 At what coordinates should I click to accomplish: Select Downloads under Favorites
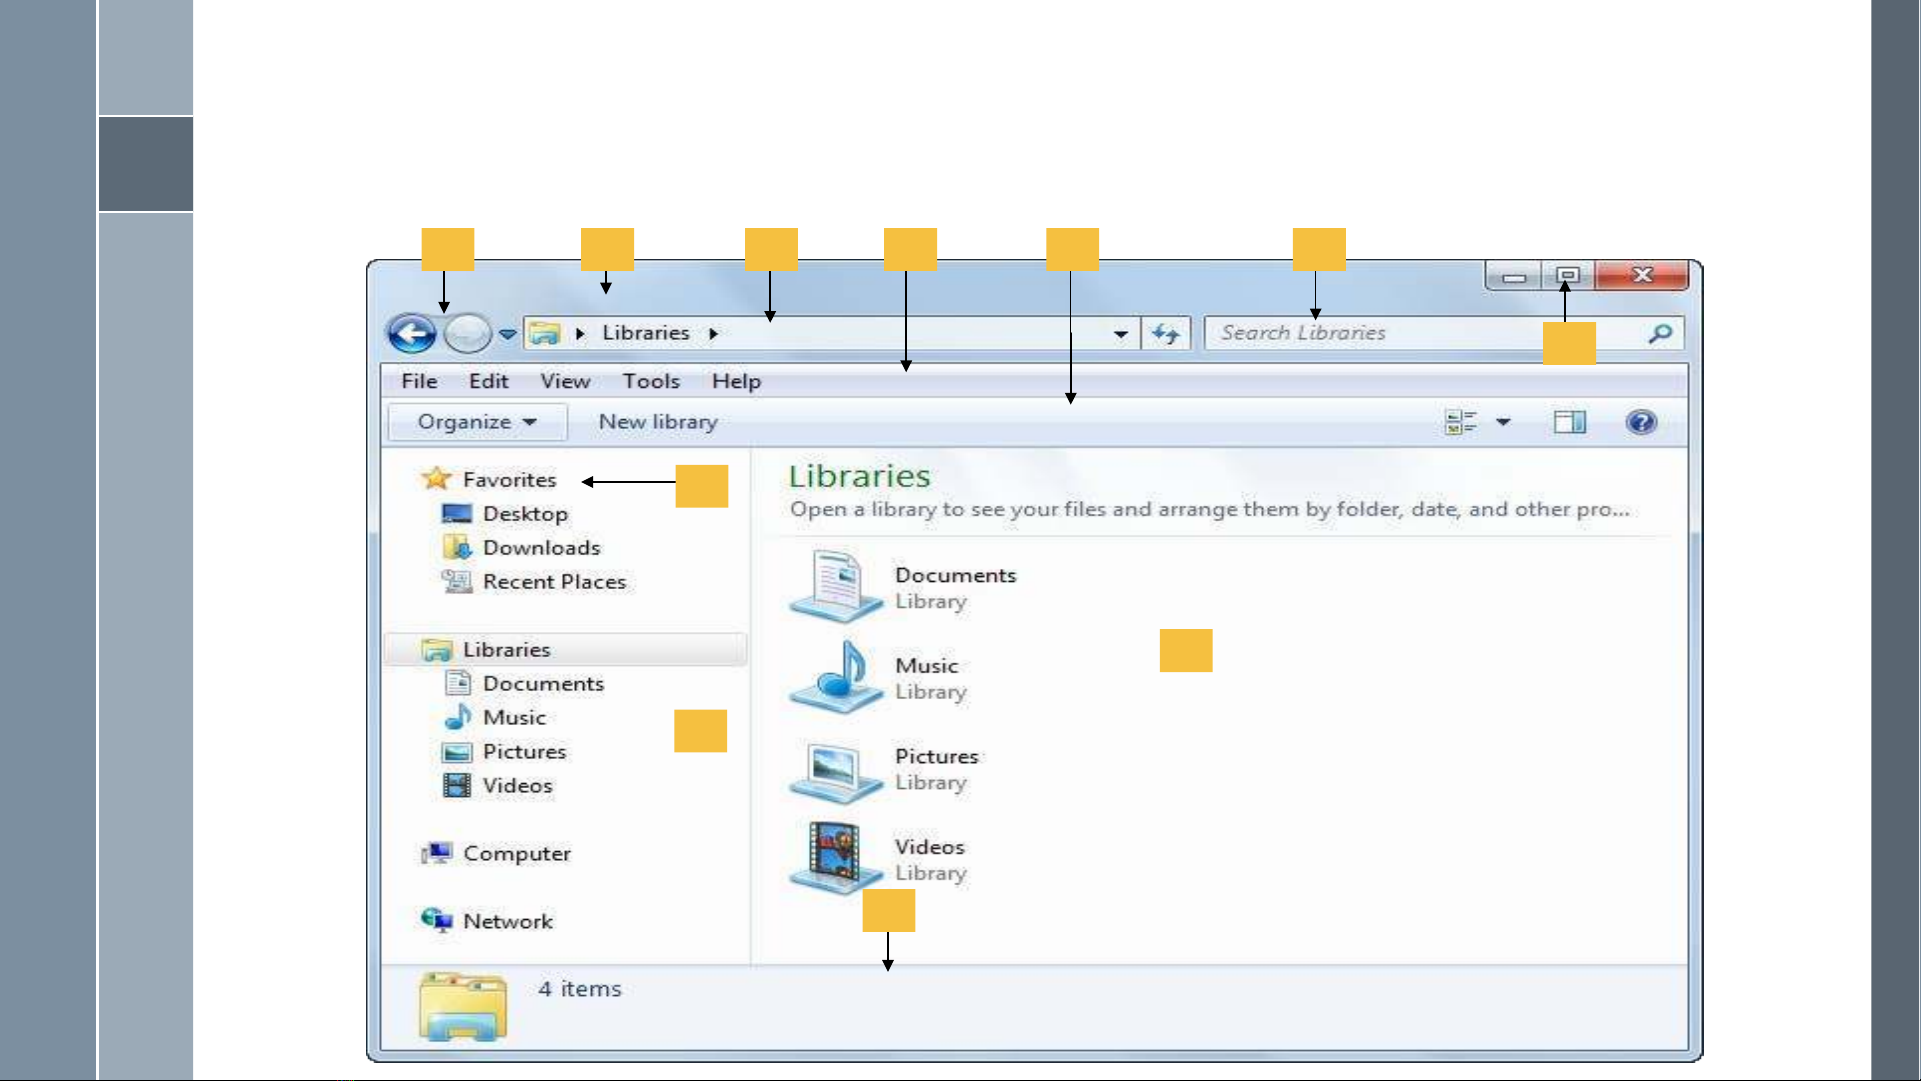tap(541, 548)
